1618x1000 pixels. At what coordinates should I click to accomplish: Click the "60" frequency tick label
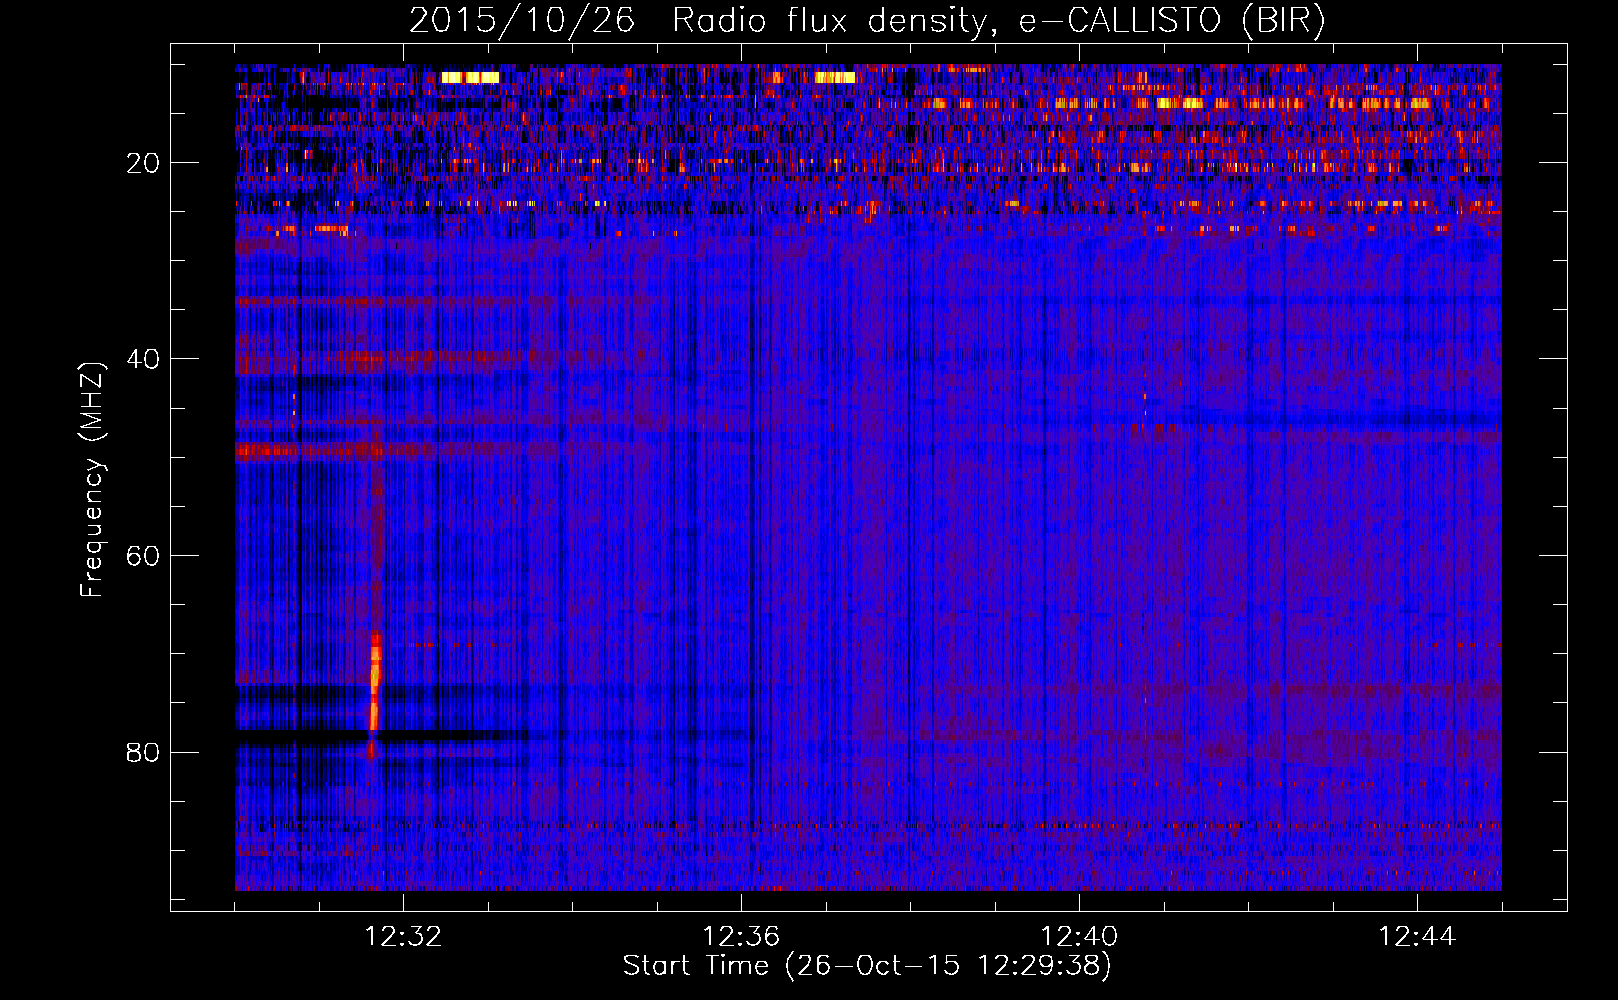(x=143, y=556)
